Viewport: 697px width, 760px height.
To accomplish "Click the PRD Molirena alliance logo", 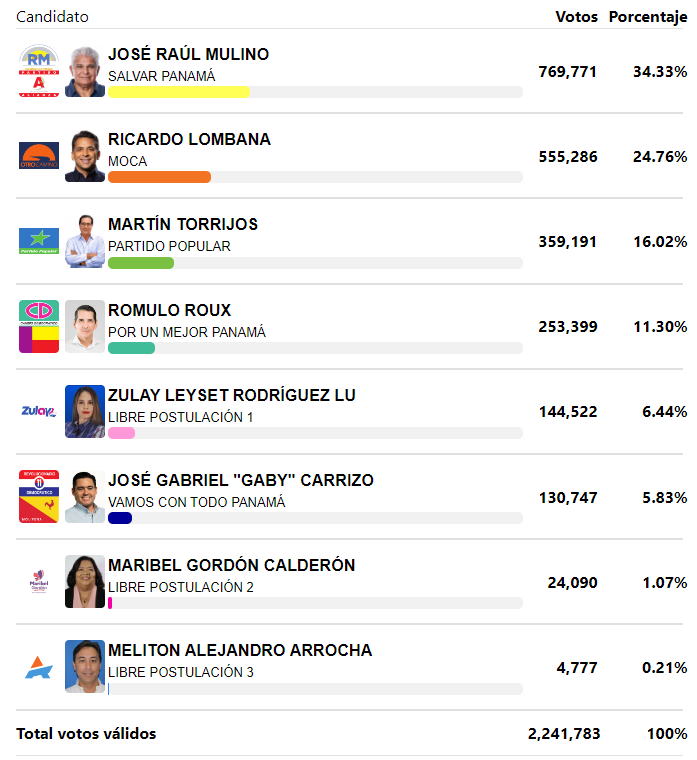I will [39, 496].
